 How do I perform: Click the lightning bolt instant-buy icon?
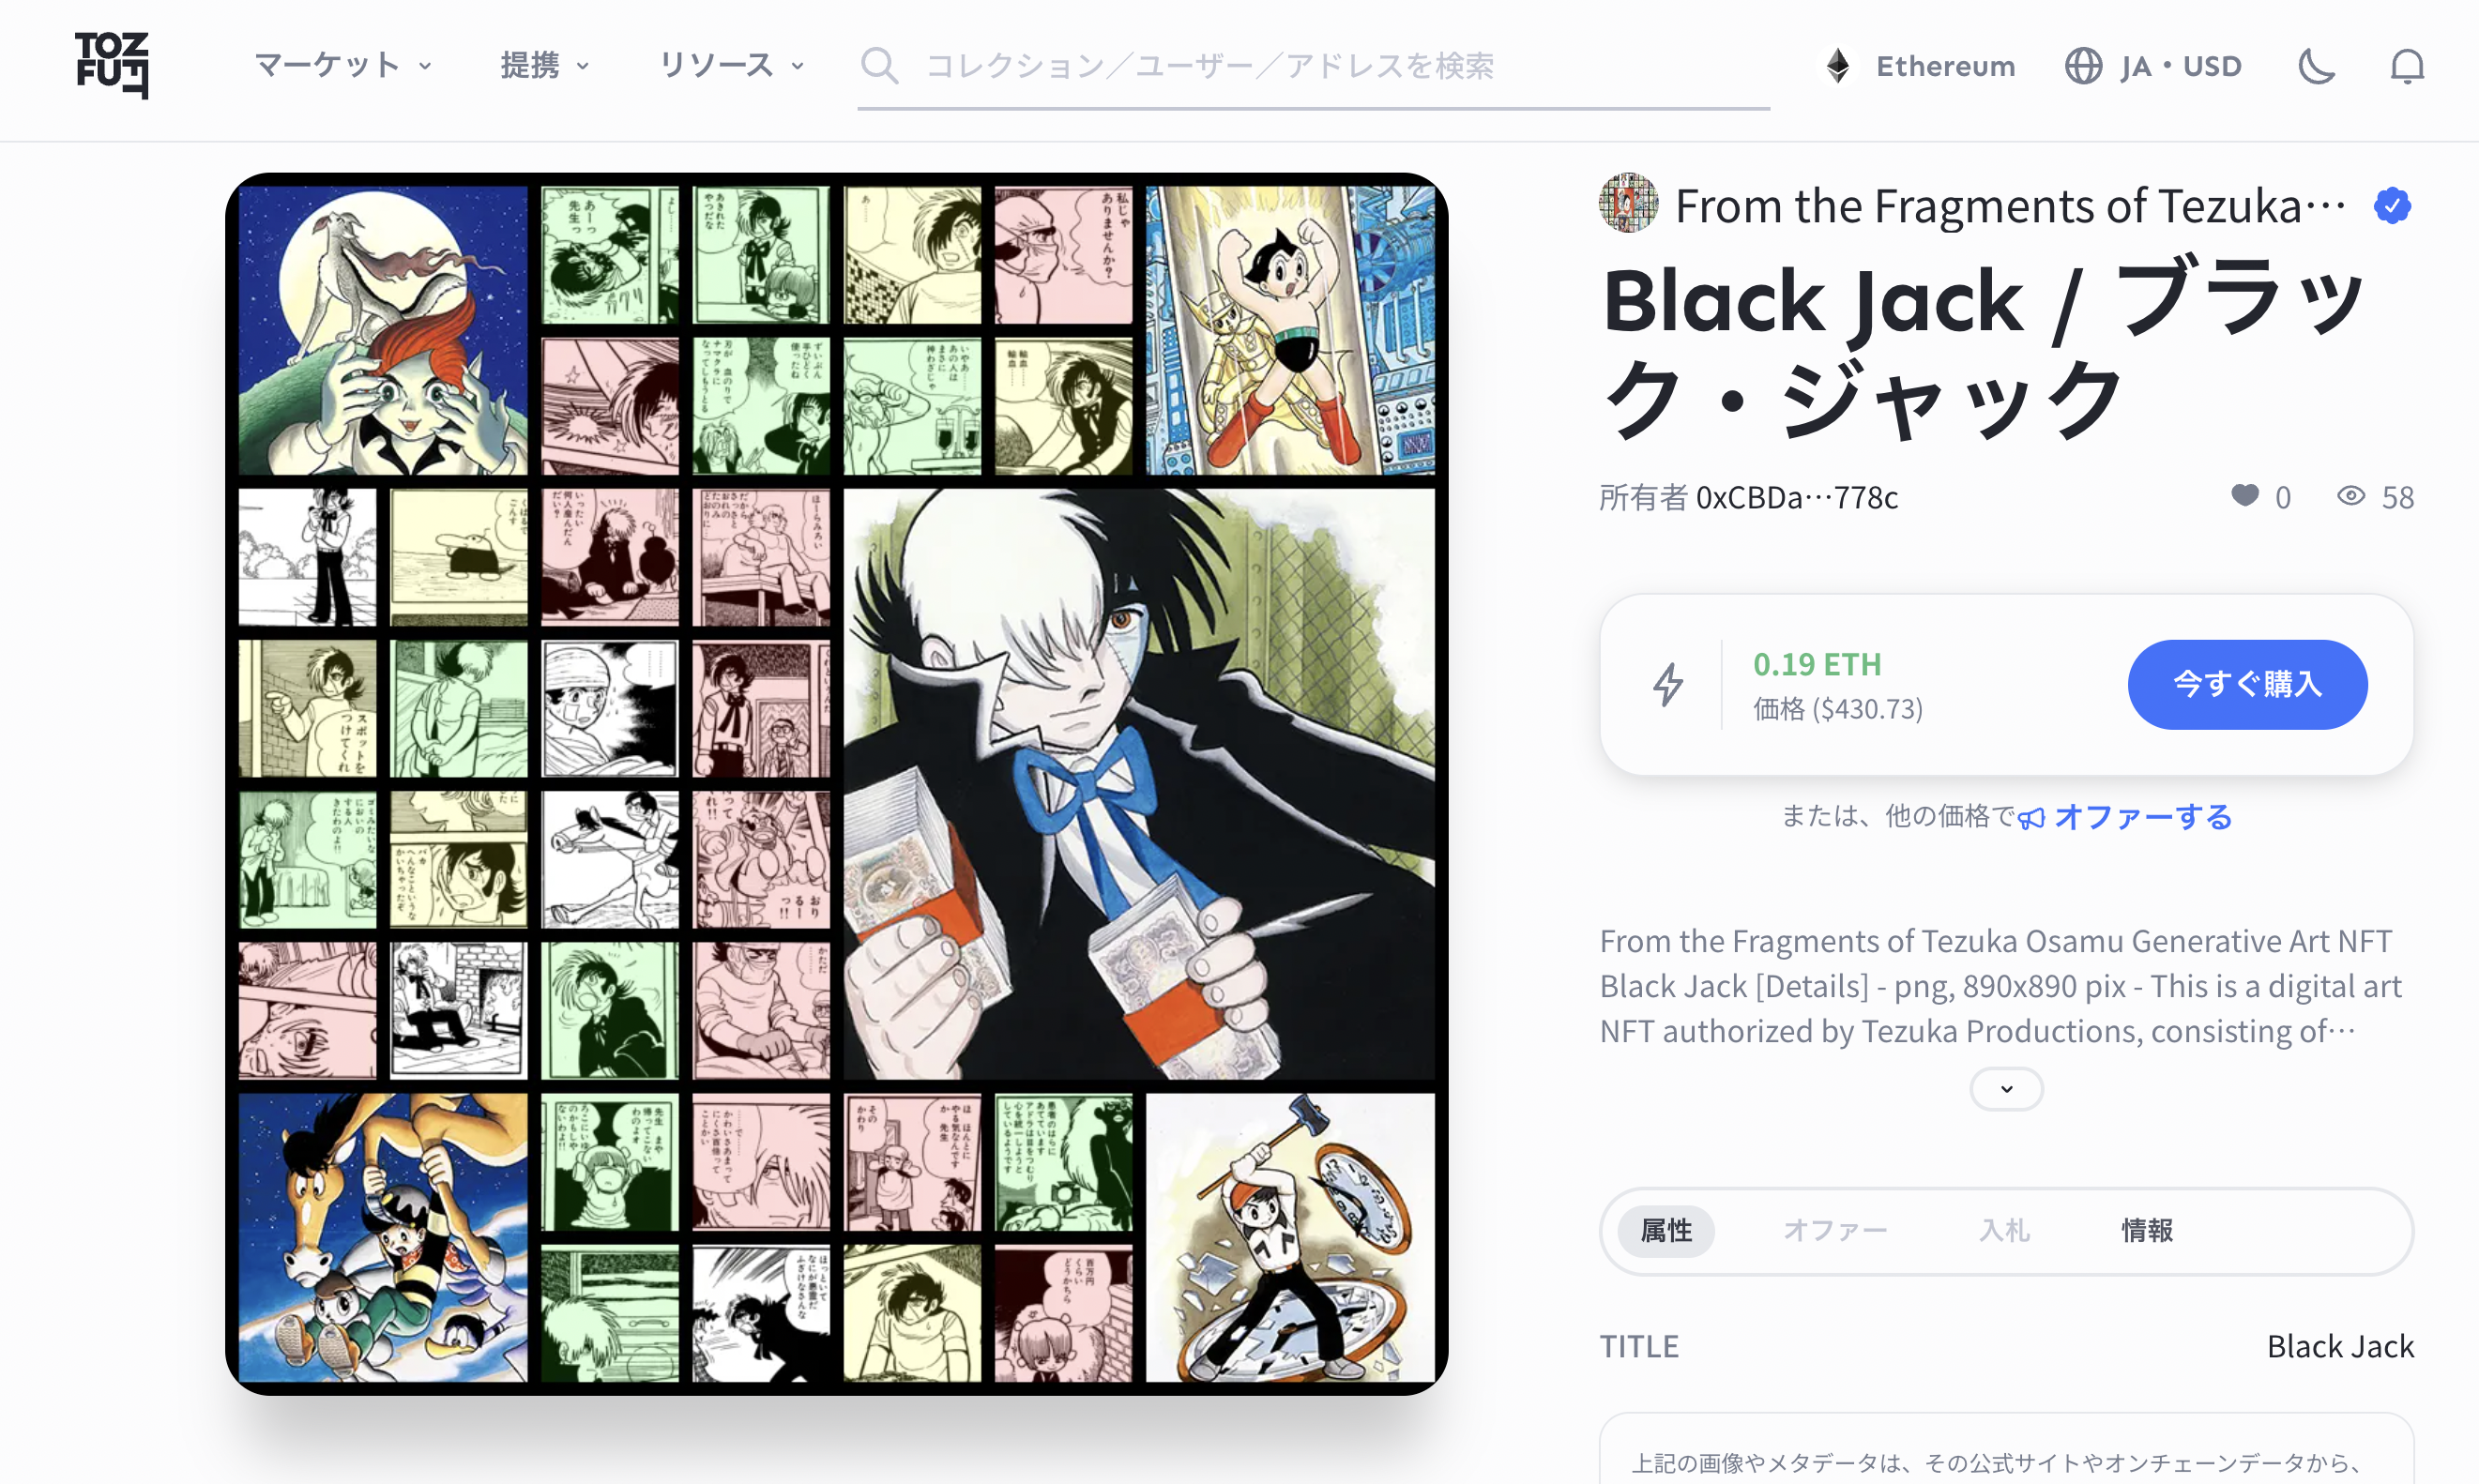pyautogui.click(x=1667, y=685)
